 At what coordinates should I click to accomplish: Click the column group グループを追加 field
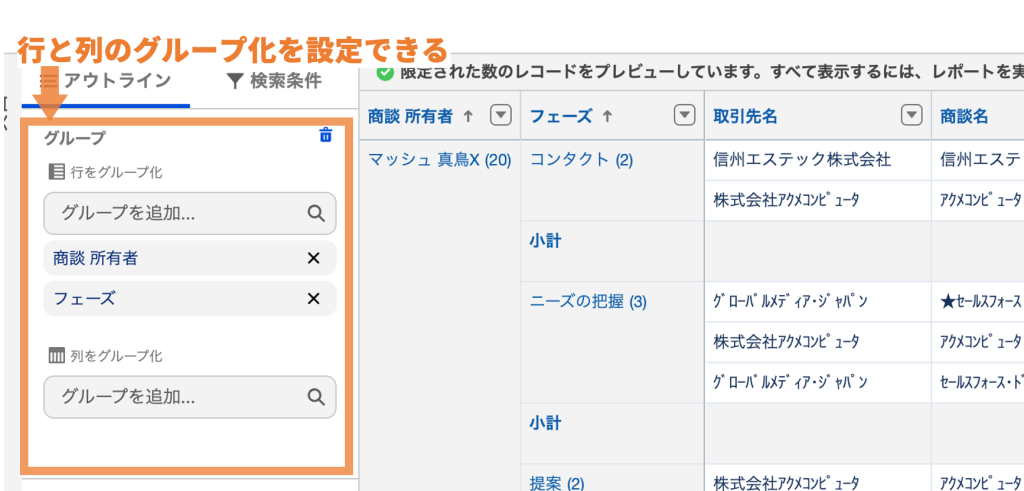click(x=190, y=397)
